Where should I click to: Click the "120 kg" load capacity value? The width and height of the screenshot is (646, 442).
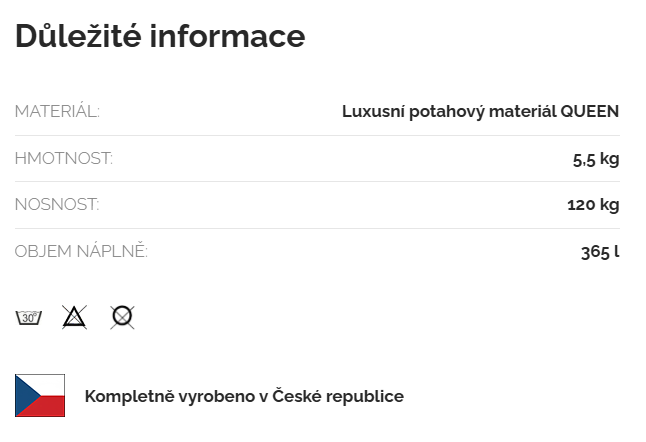pyautogui.click(x=593, y=205)
